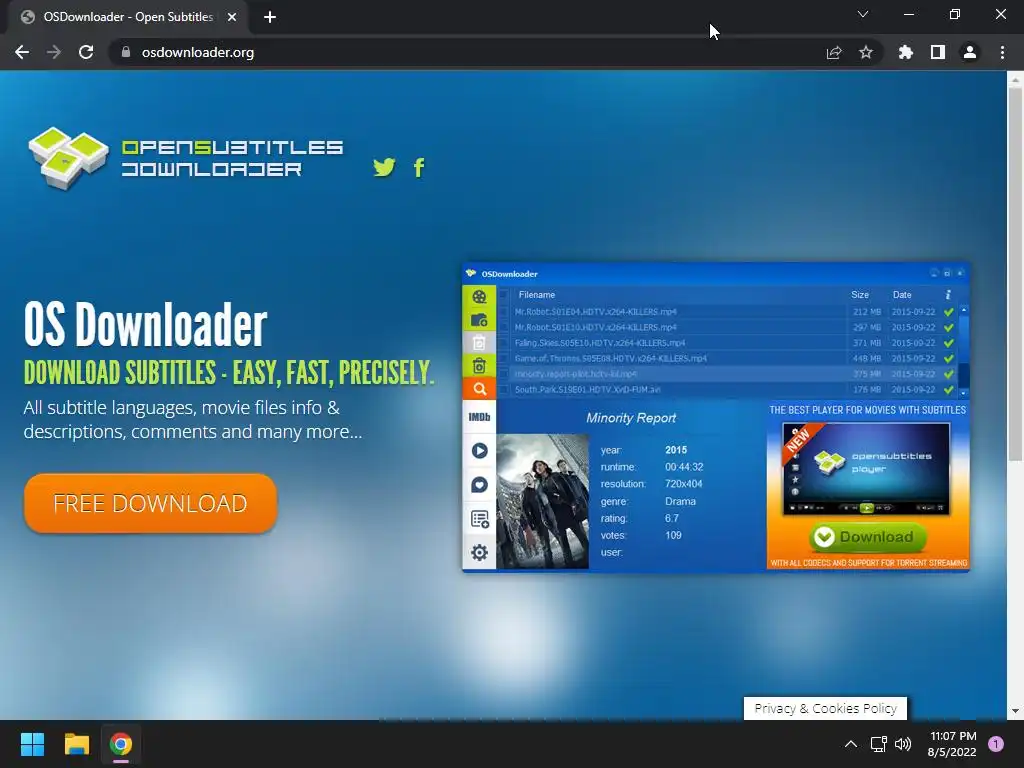The image size is (1024, 768).
Task: Click the share page icon in address bar
Action: tap(834, 52)
